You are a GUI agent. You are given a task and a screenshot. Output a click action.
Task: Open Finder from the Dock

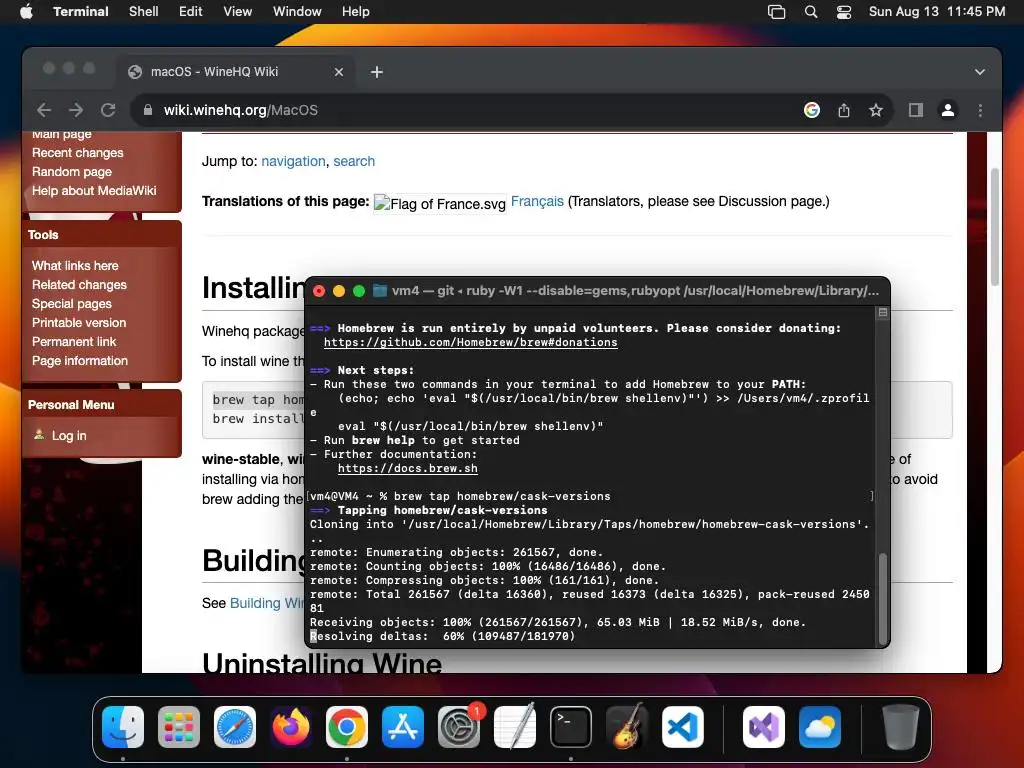123,727
